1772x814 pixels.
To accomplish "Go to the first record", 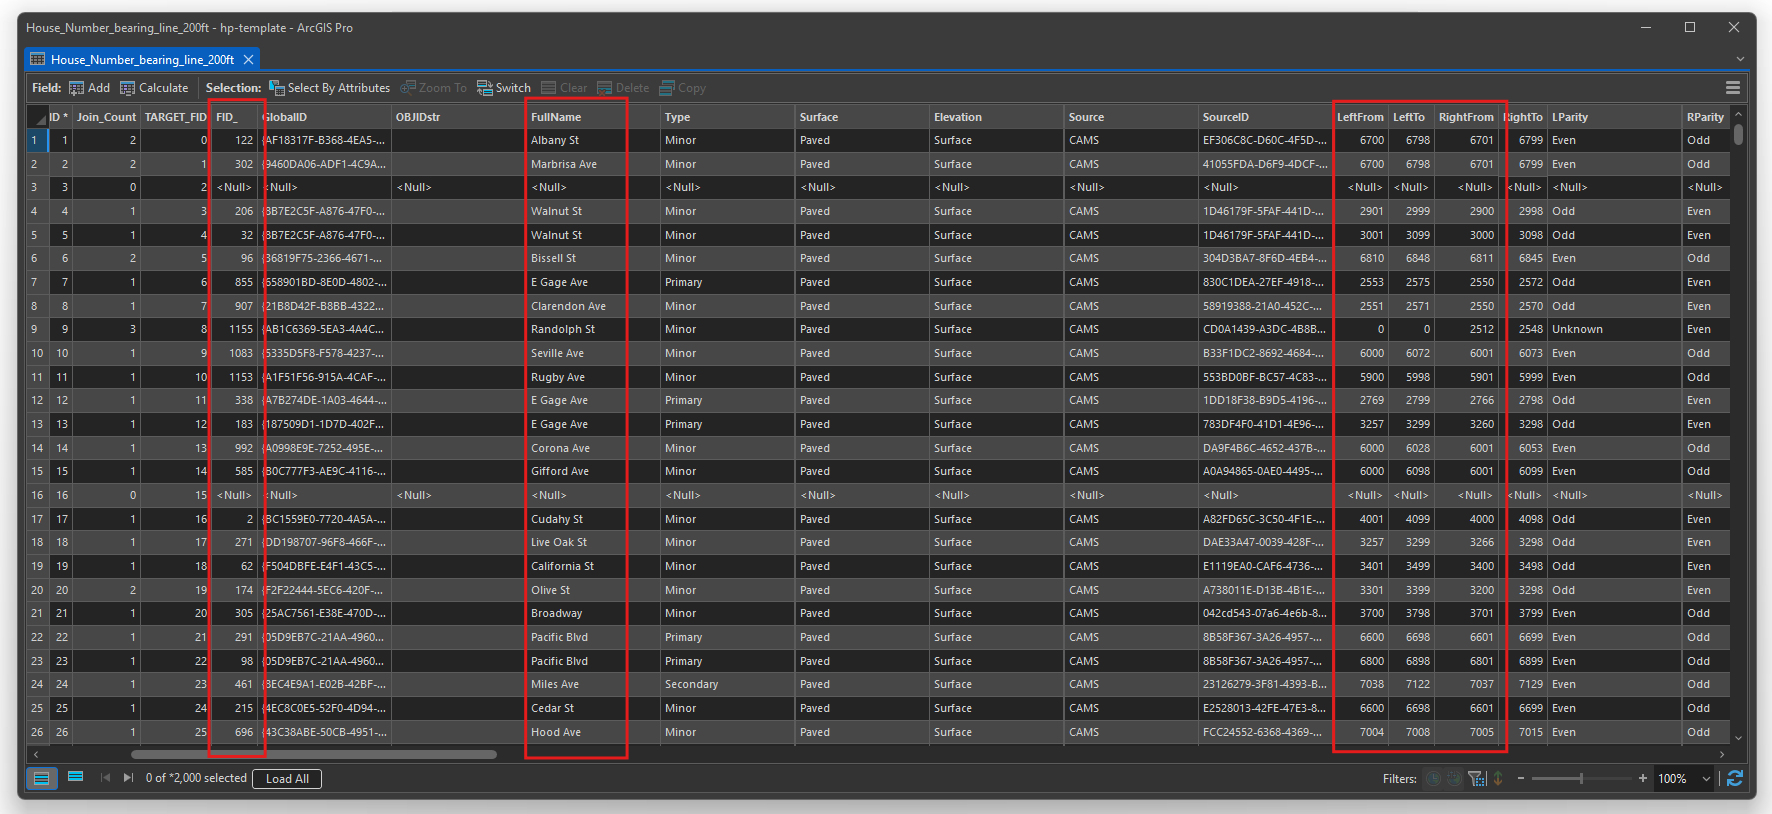I will [x=105, y=778].
